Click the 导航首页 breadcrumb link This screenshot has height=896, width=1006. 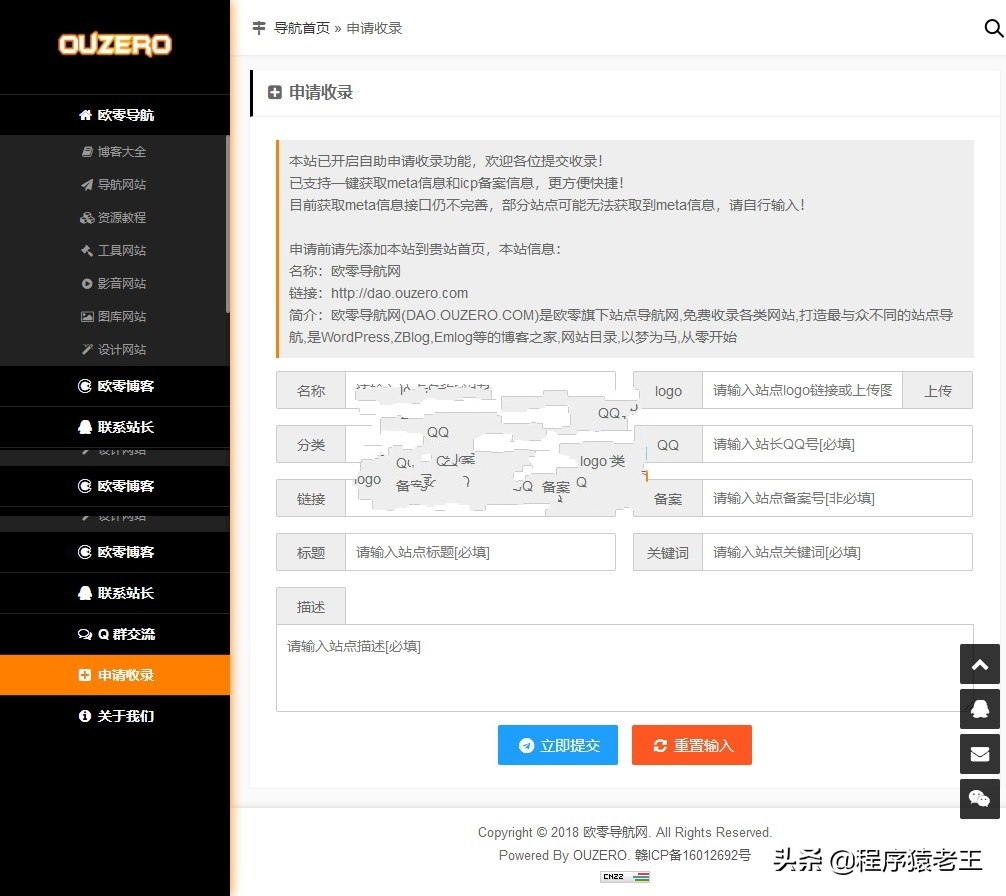pos(302,28)
